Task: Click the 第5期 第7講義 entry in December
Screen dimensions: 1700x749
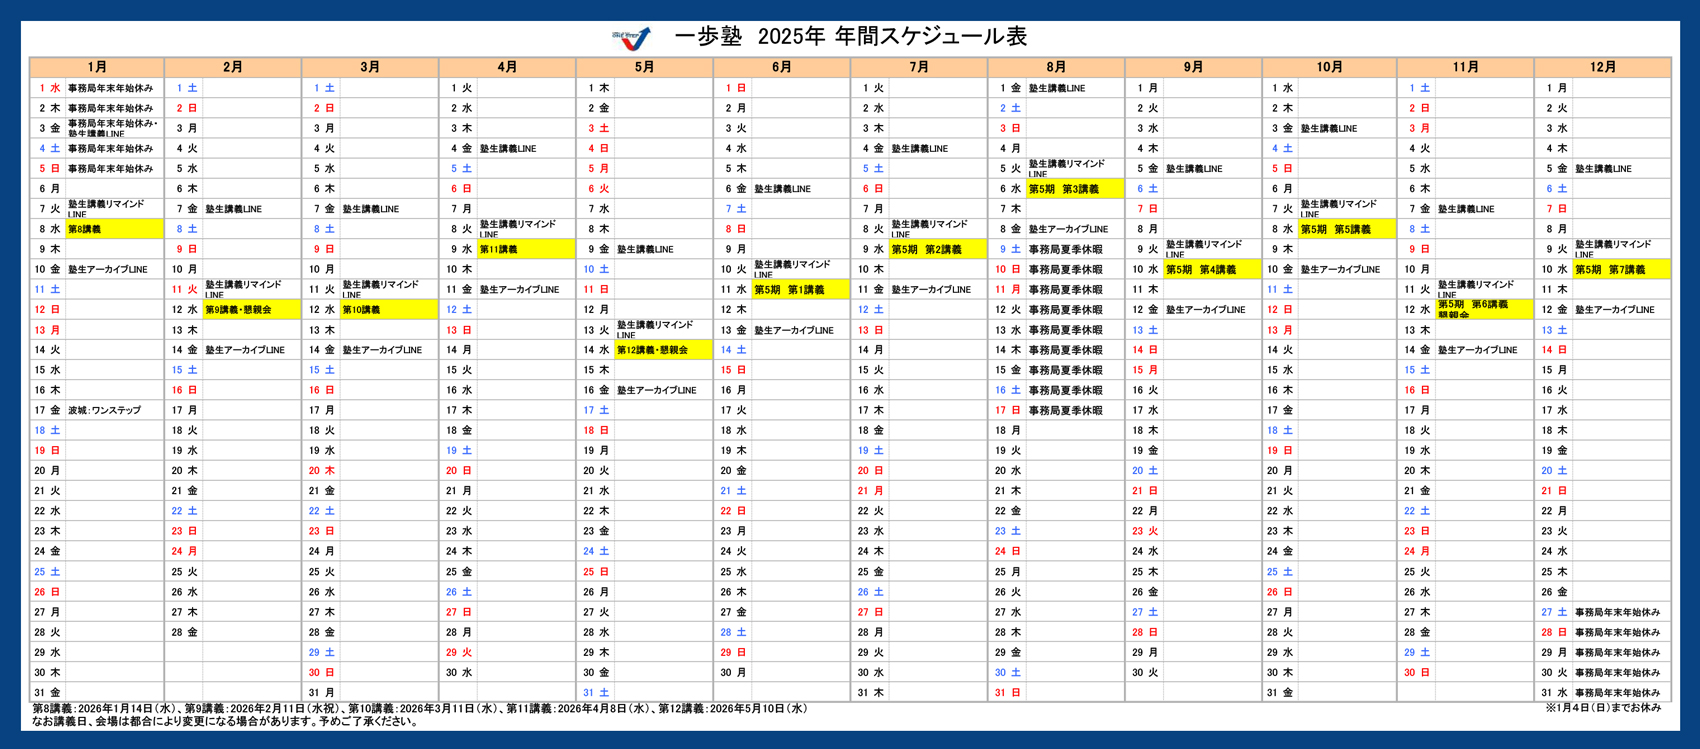Action: [1621, 270]
